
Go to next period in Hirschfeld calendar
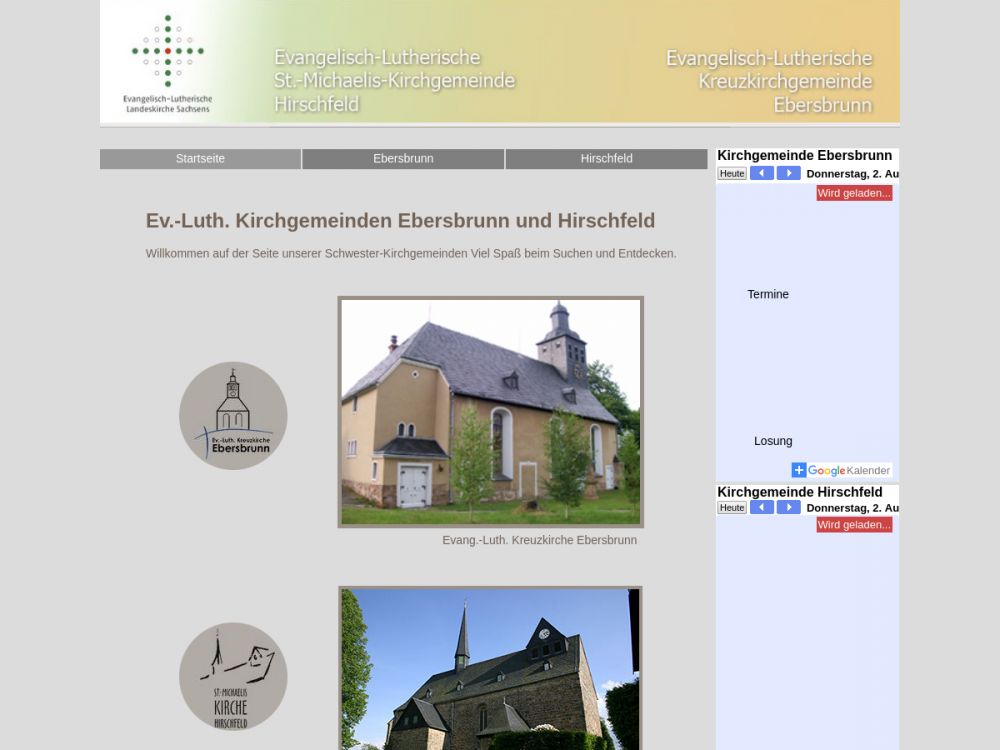[x=788, y=508]
